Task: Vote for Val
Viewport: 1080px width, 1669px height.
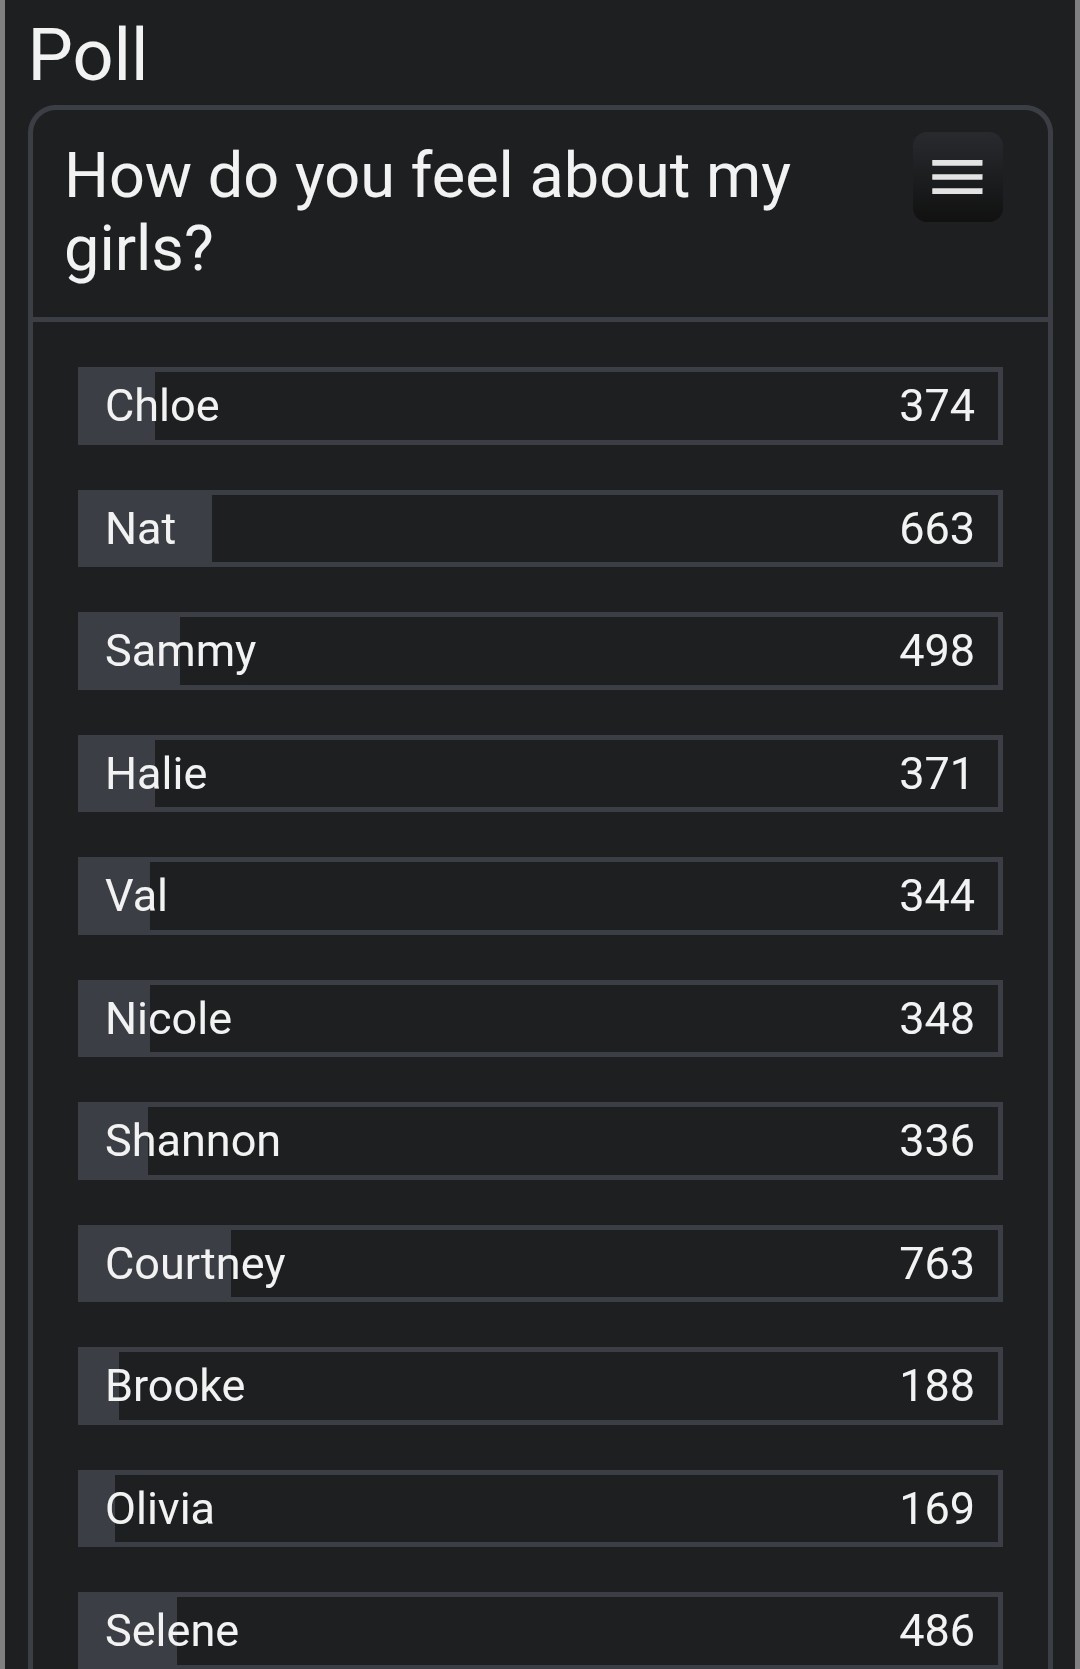Action: click(540, 896)
